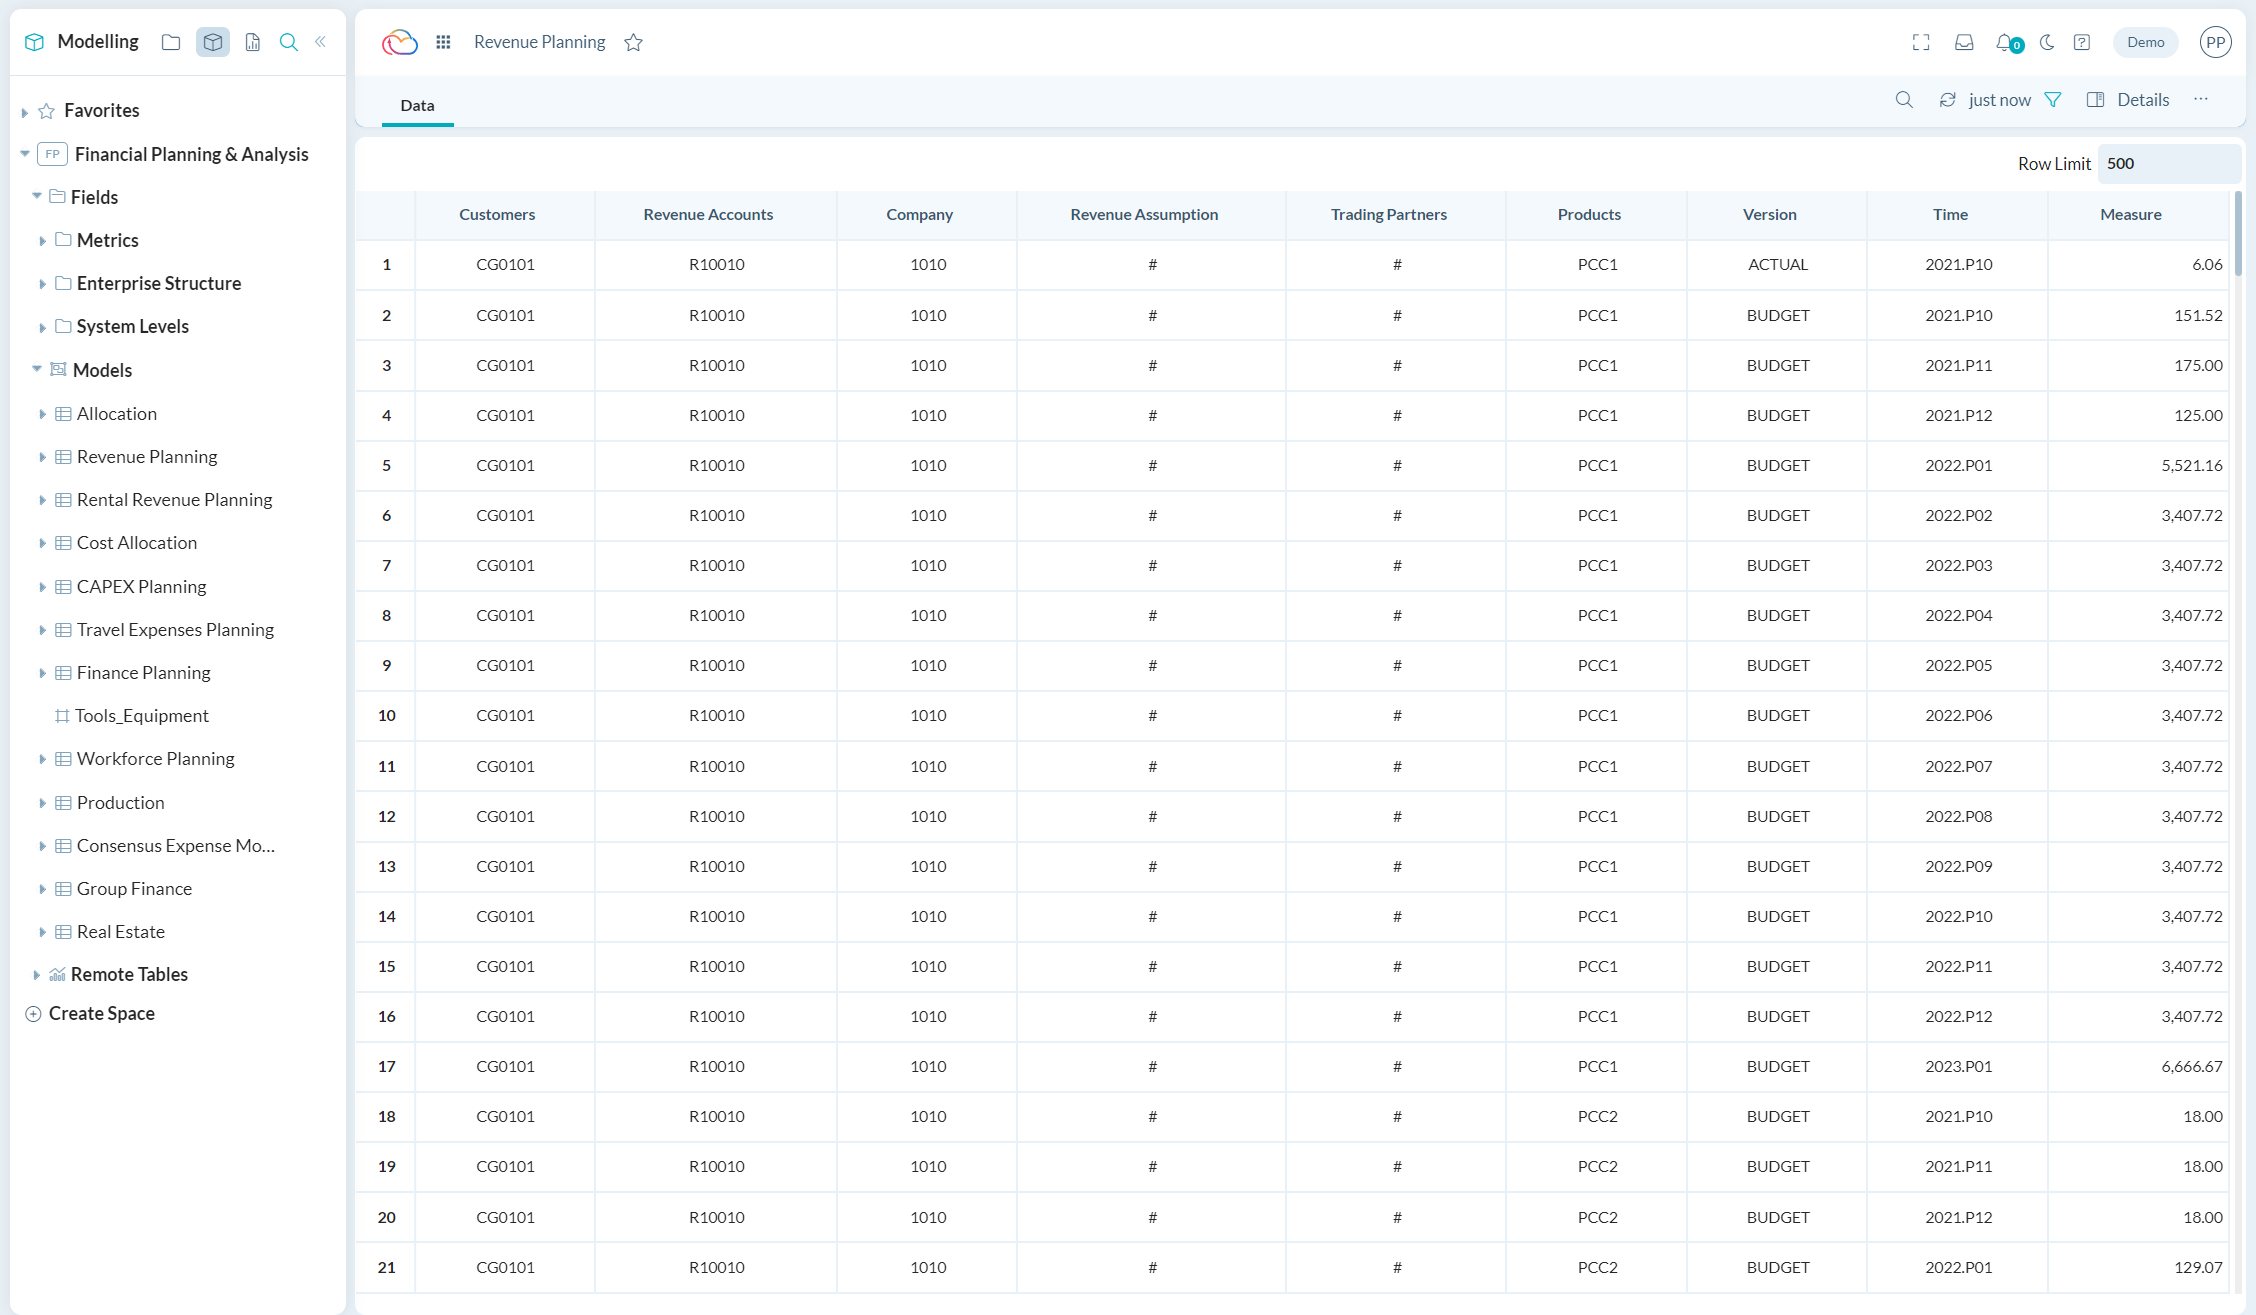
Task: Click Create Space
Action: point(101,1013)
